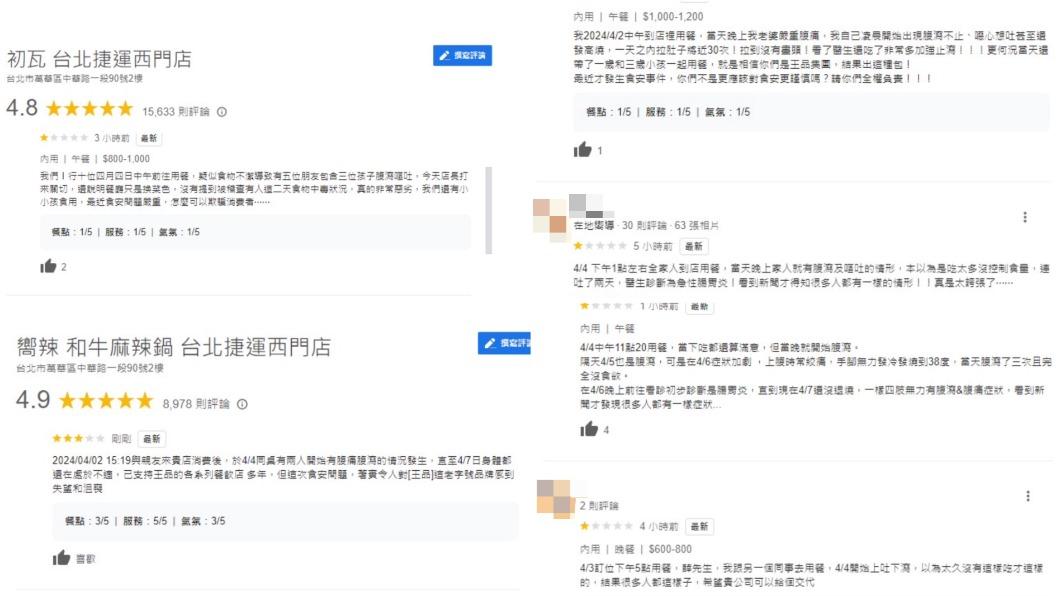The height and width of the screenshot is (596, 1060).
Task: Click the 撰寫評論 button for 初瓦
Action: 463,56
